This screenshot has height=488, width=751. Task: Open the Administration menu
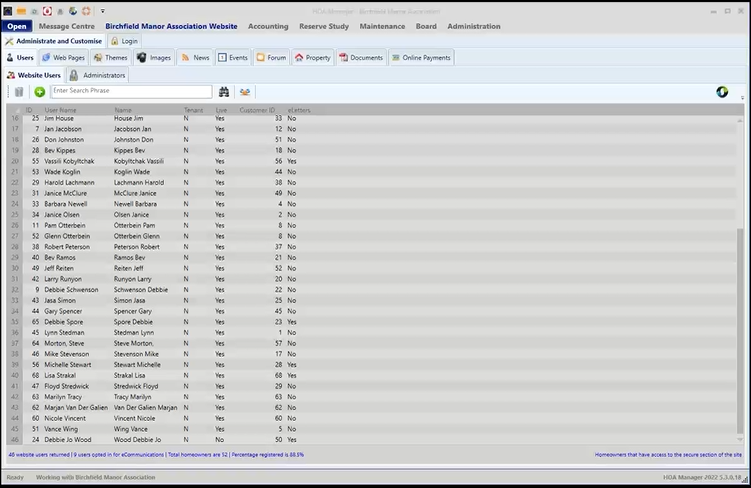point(474,26)
